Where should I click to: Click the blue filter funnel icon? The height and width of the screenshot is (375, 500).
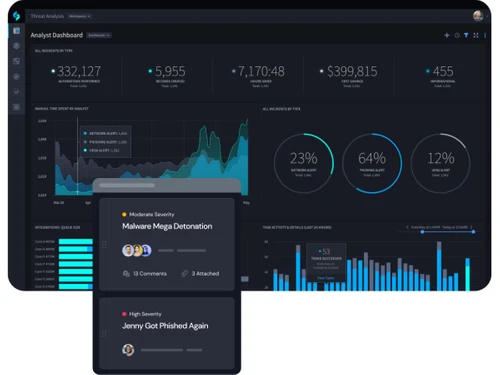466,35
